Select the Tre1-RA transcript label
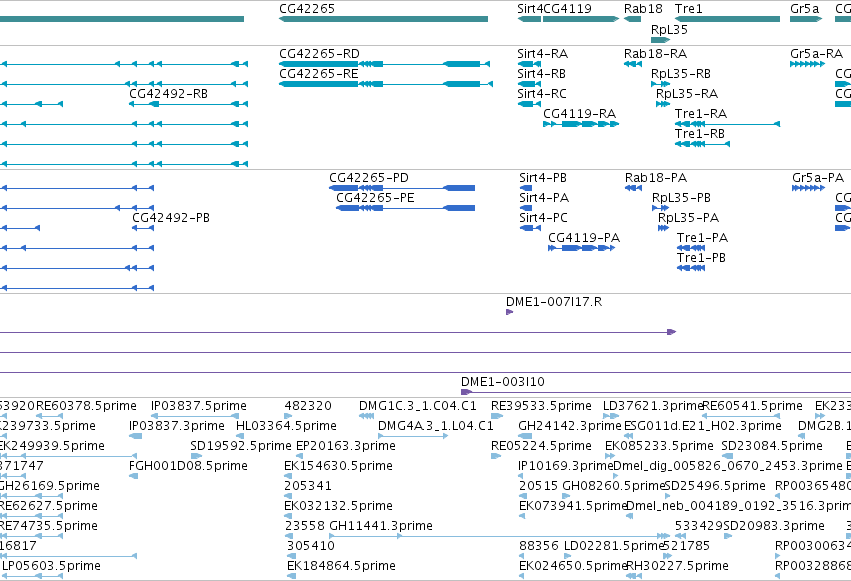This screenshot has width=851, height=581. coord(701,114)
